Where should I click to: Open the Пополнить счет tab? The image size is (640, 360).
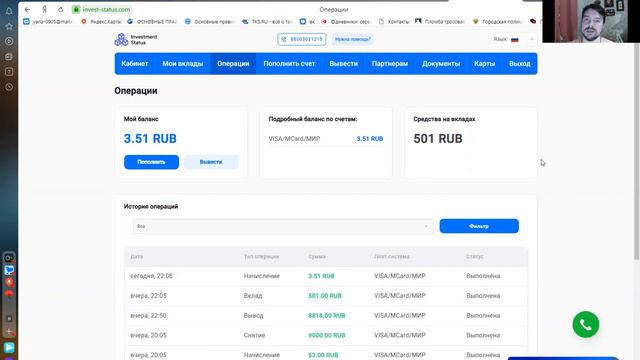(x=289, y=64)
